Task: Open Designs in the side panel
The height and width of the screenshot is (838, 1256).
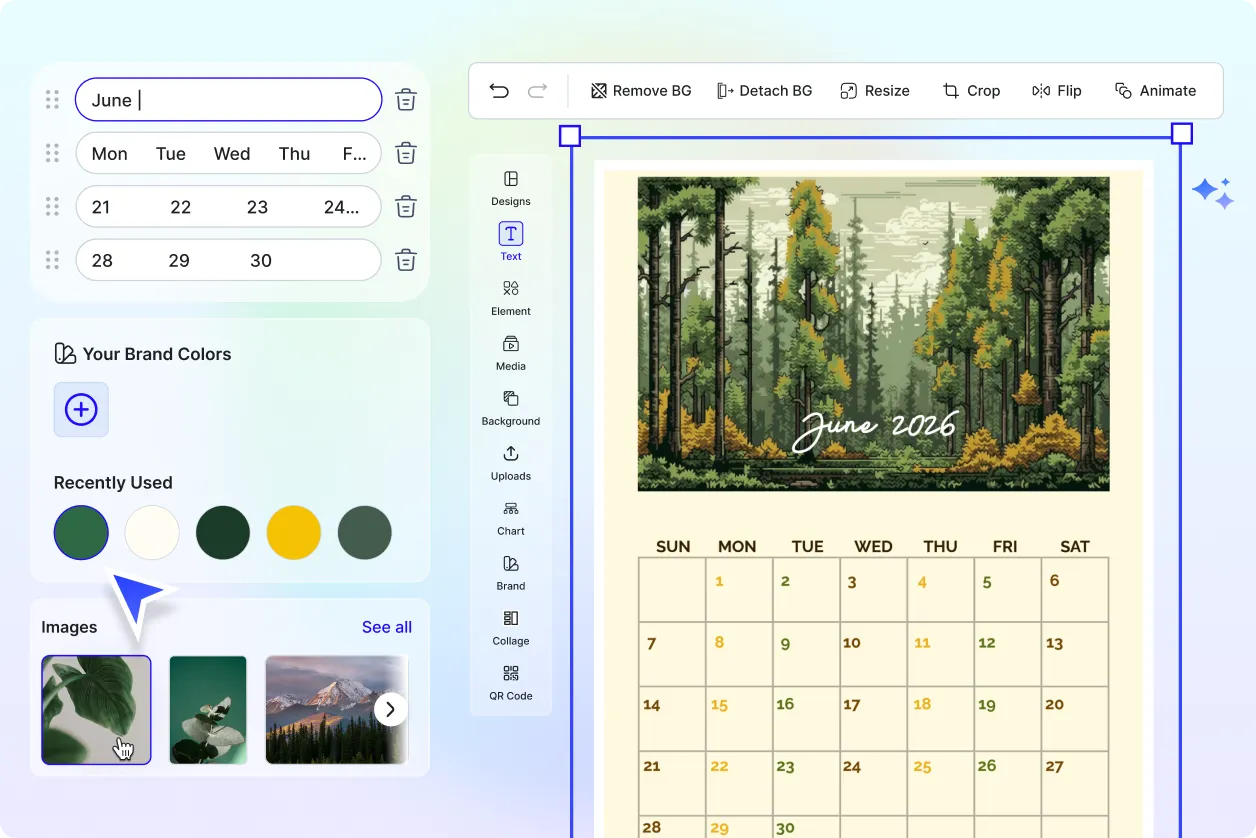Action: coord(511,187)
